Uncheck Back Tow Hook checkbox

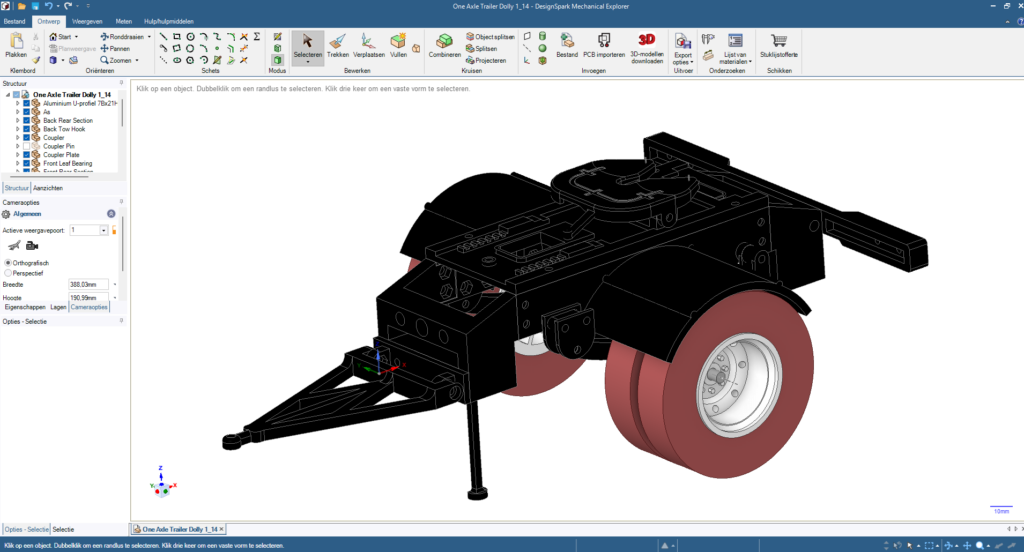pyautogui.click(x=27, y=129)
